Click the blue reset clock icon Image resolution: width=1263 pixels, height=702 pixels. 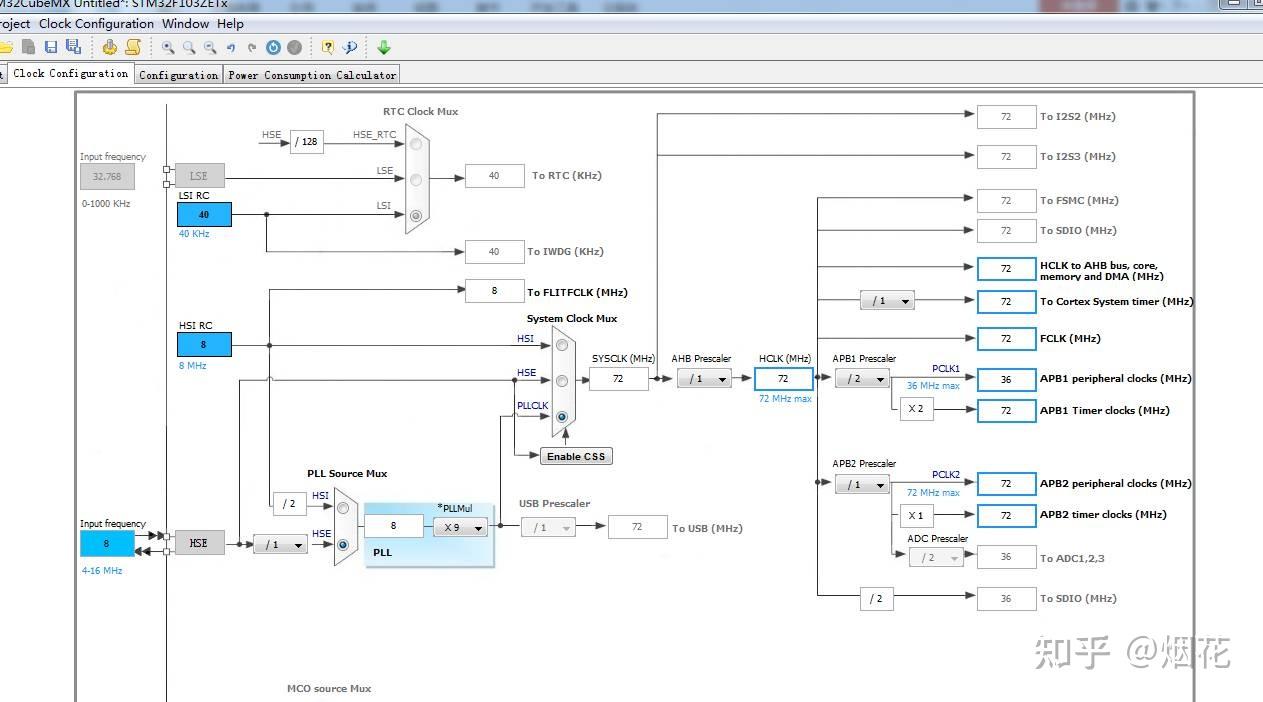273,47
